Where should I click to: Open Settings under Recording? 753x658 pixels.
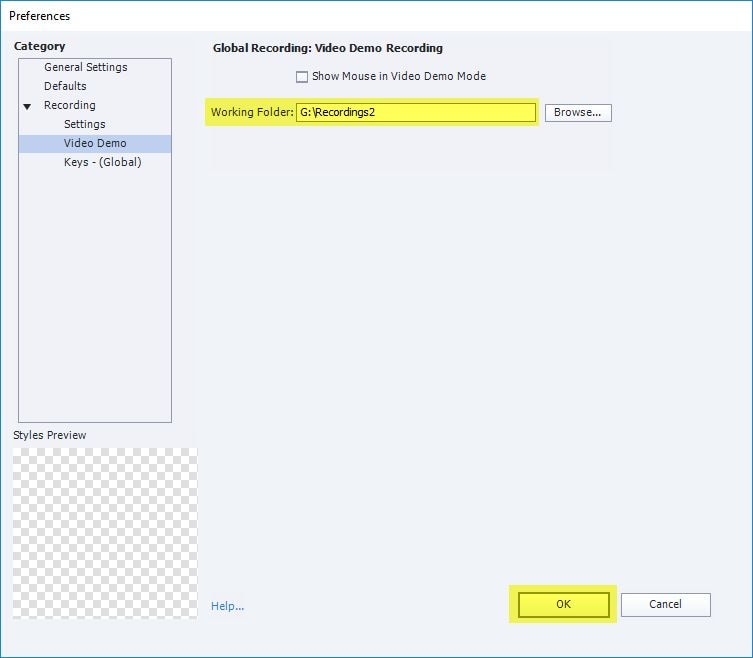point(85,124)
